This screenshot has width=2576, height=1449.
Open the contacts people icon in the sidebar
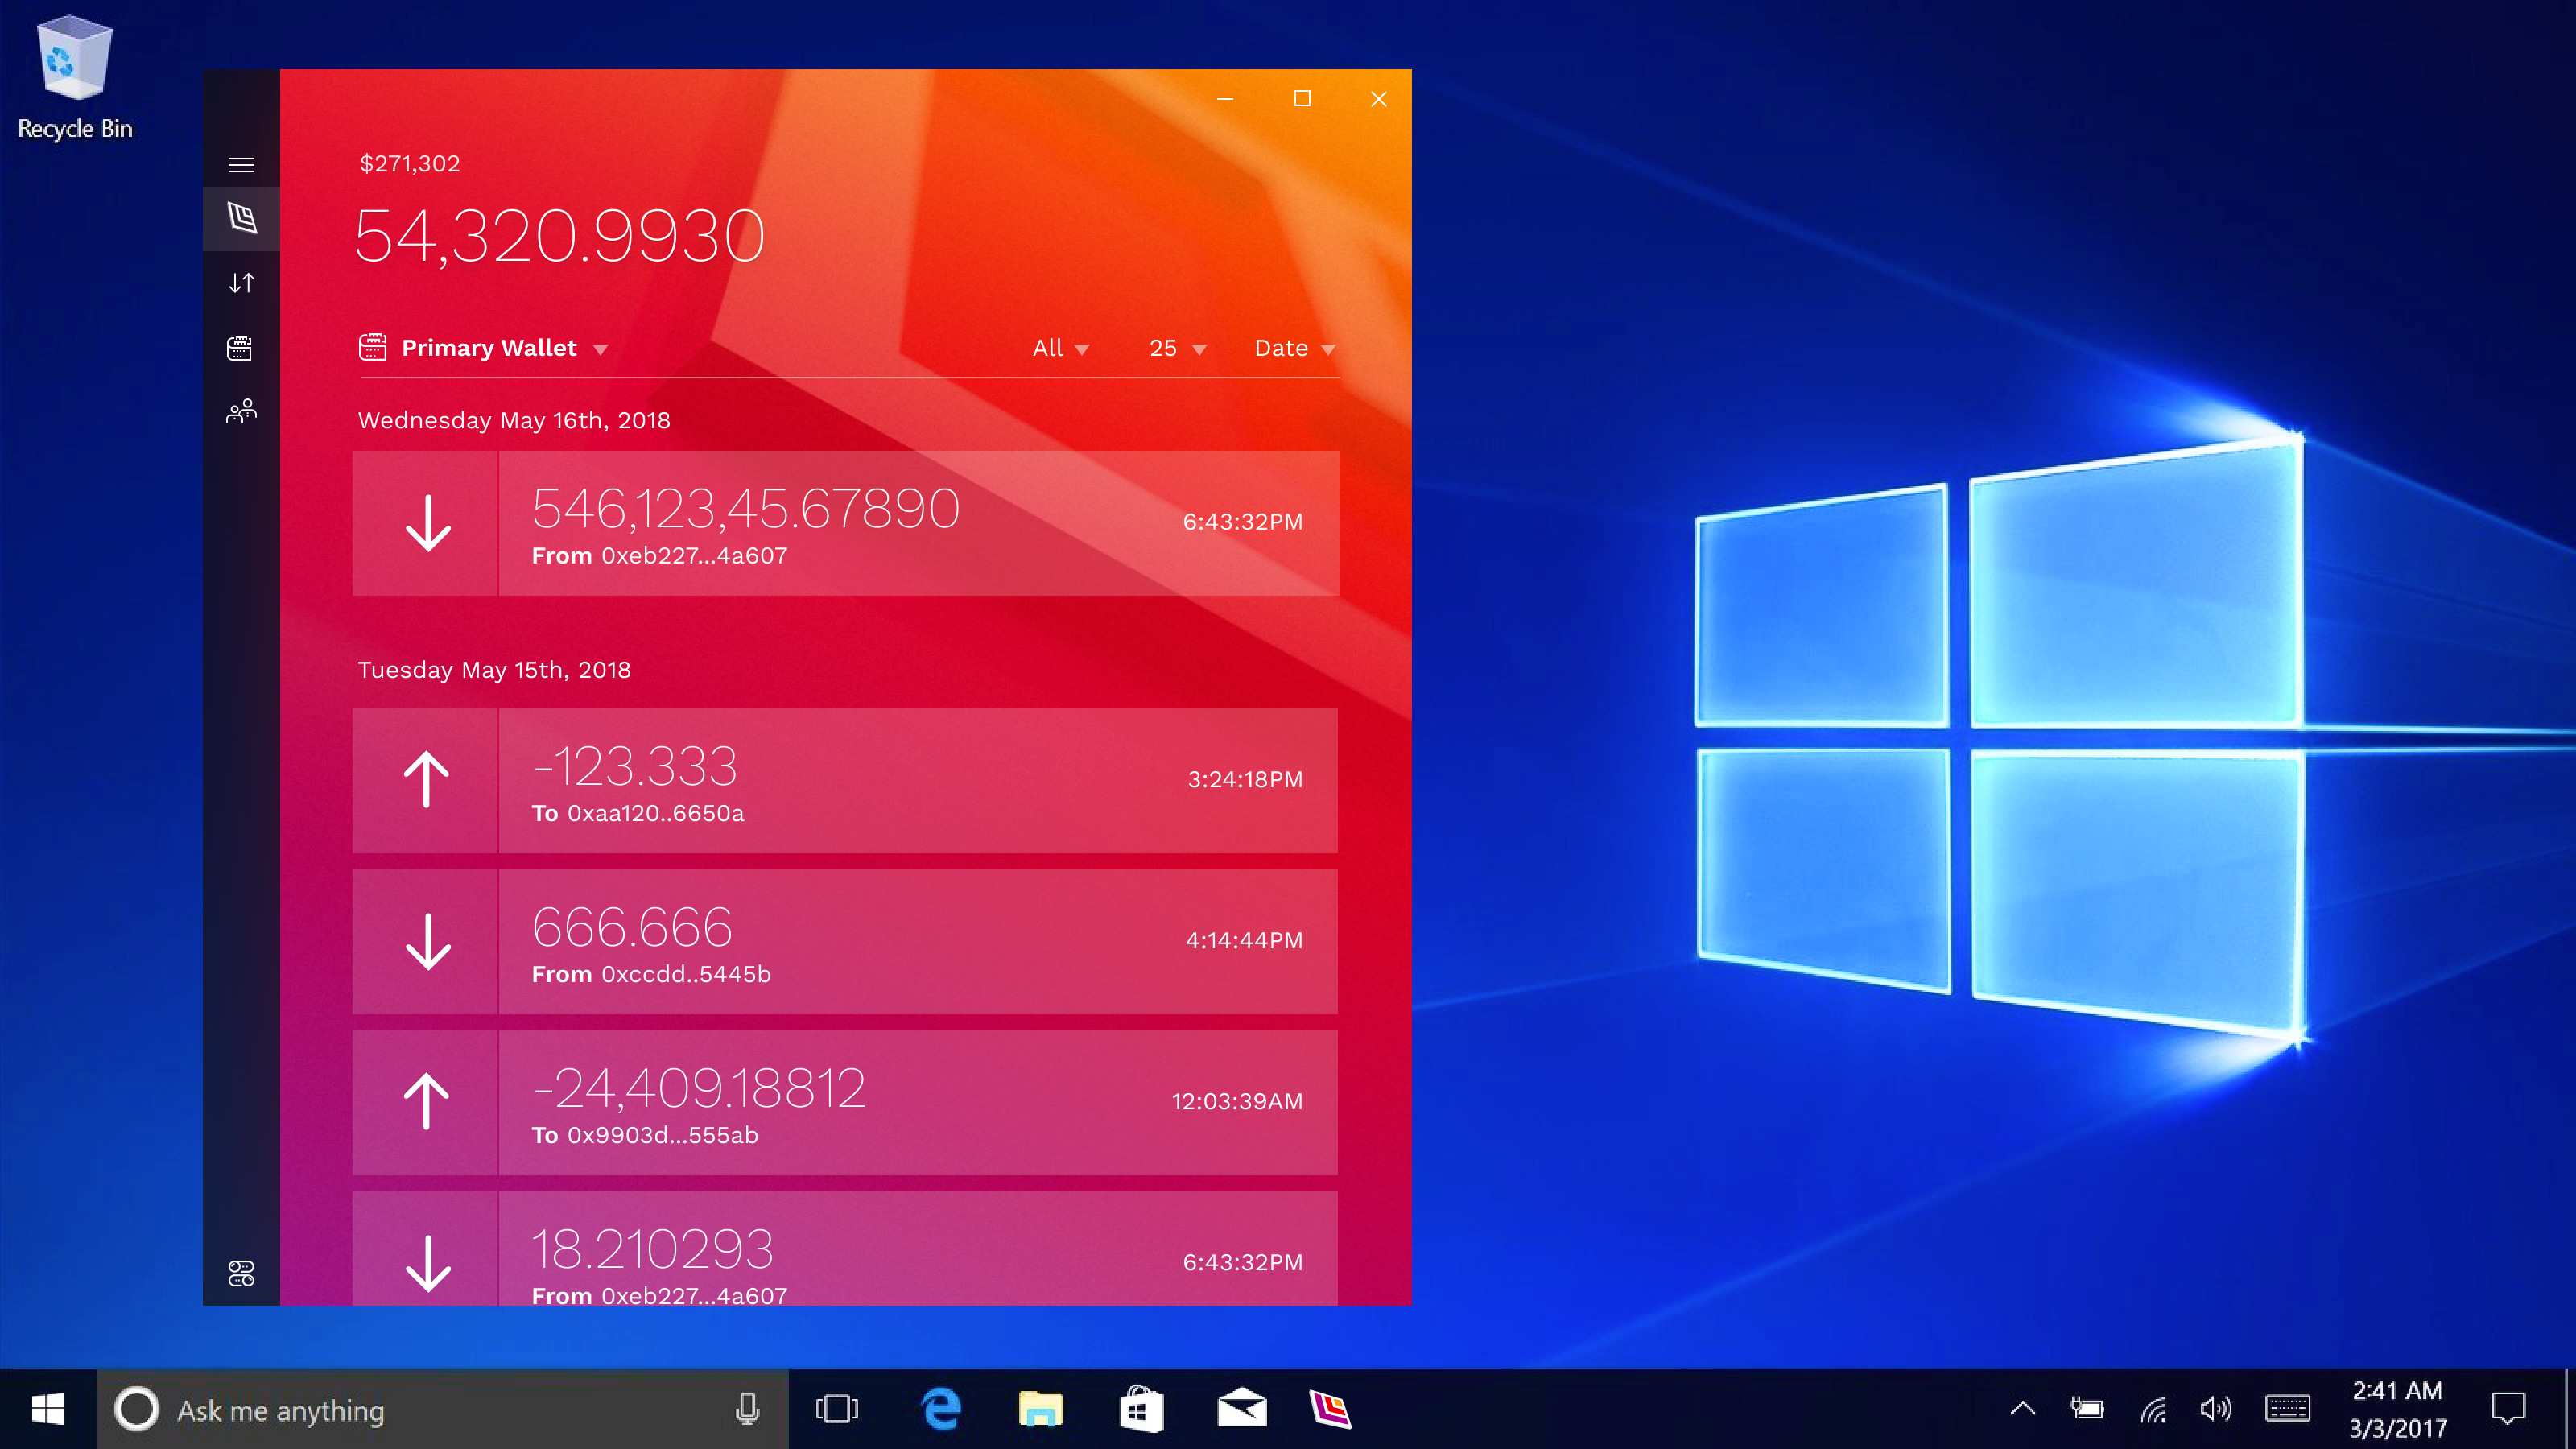(x=241, y=411)
